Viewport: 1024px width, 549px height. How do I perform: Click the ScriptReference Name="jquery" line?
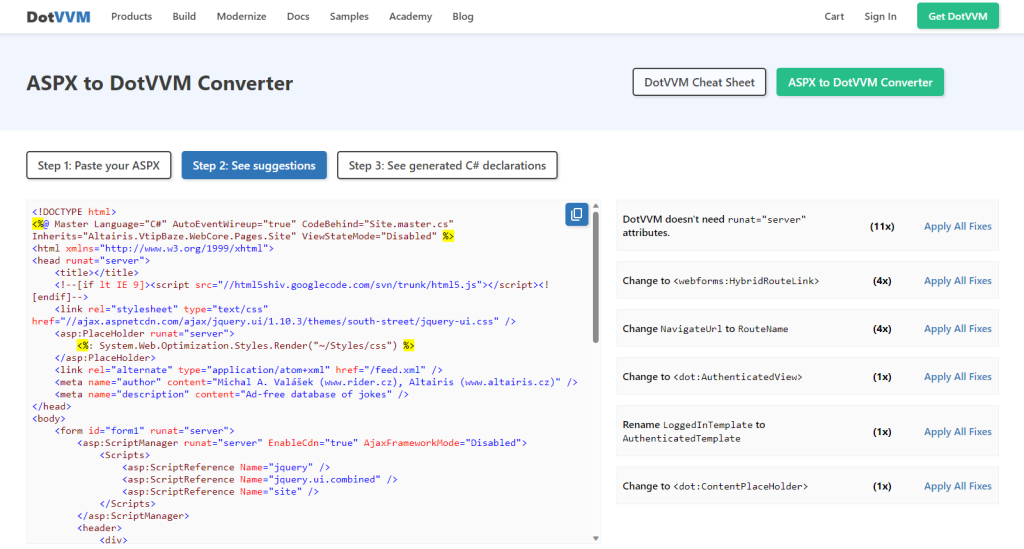(226, 467)
